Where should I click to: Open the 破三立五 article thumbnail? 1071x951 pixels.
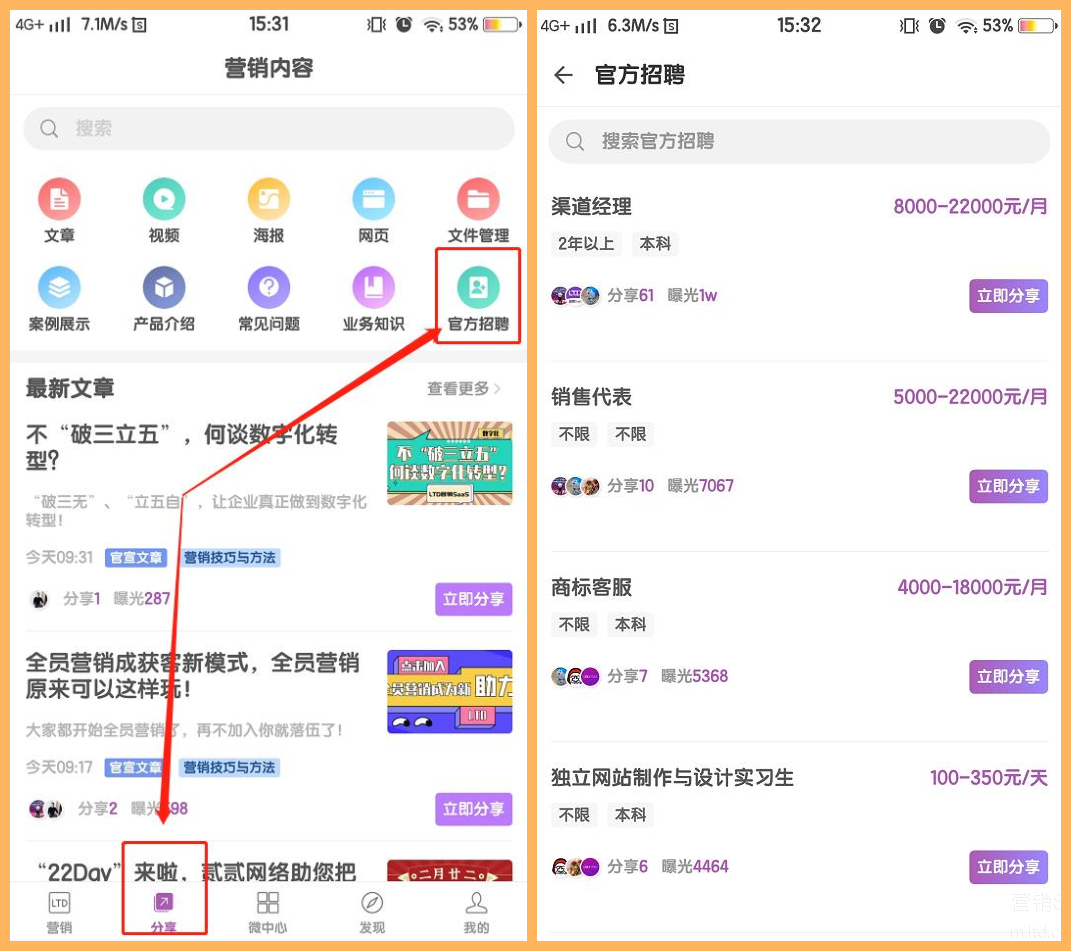(x=450, y=463)
